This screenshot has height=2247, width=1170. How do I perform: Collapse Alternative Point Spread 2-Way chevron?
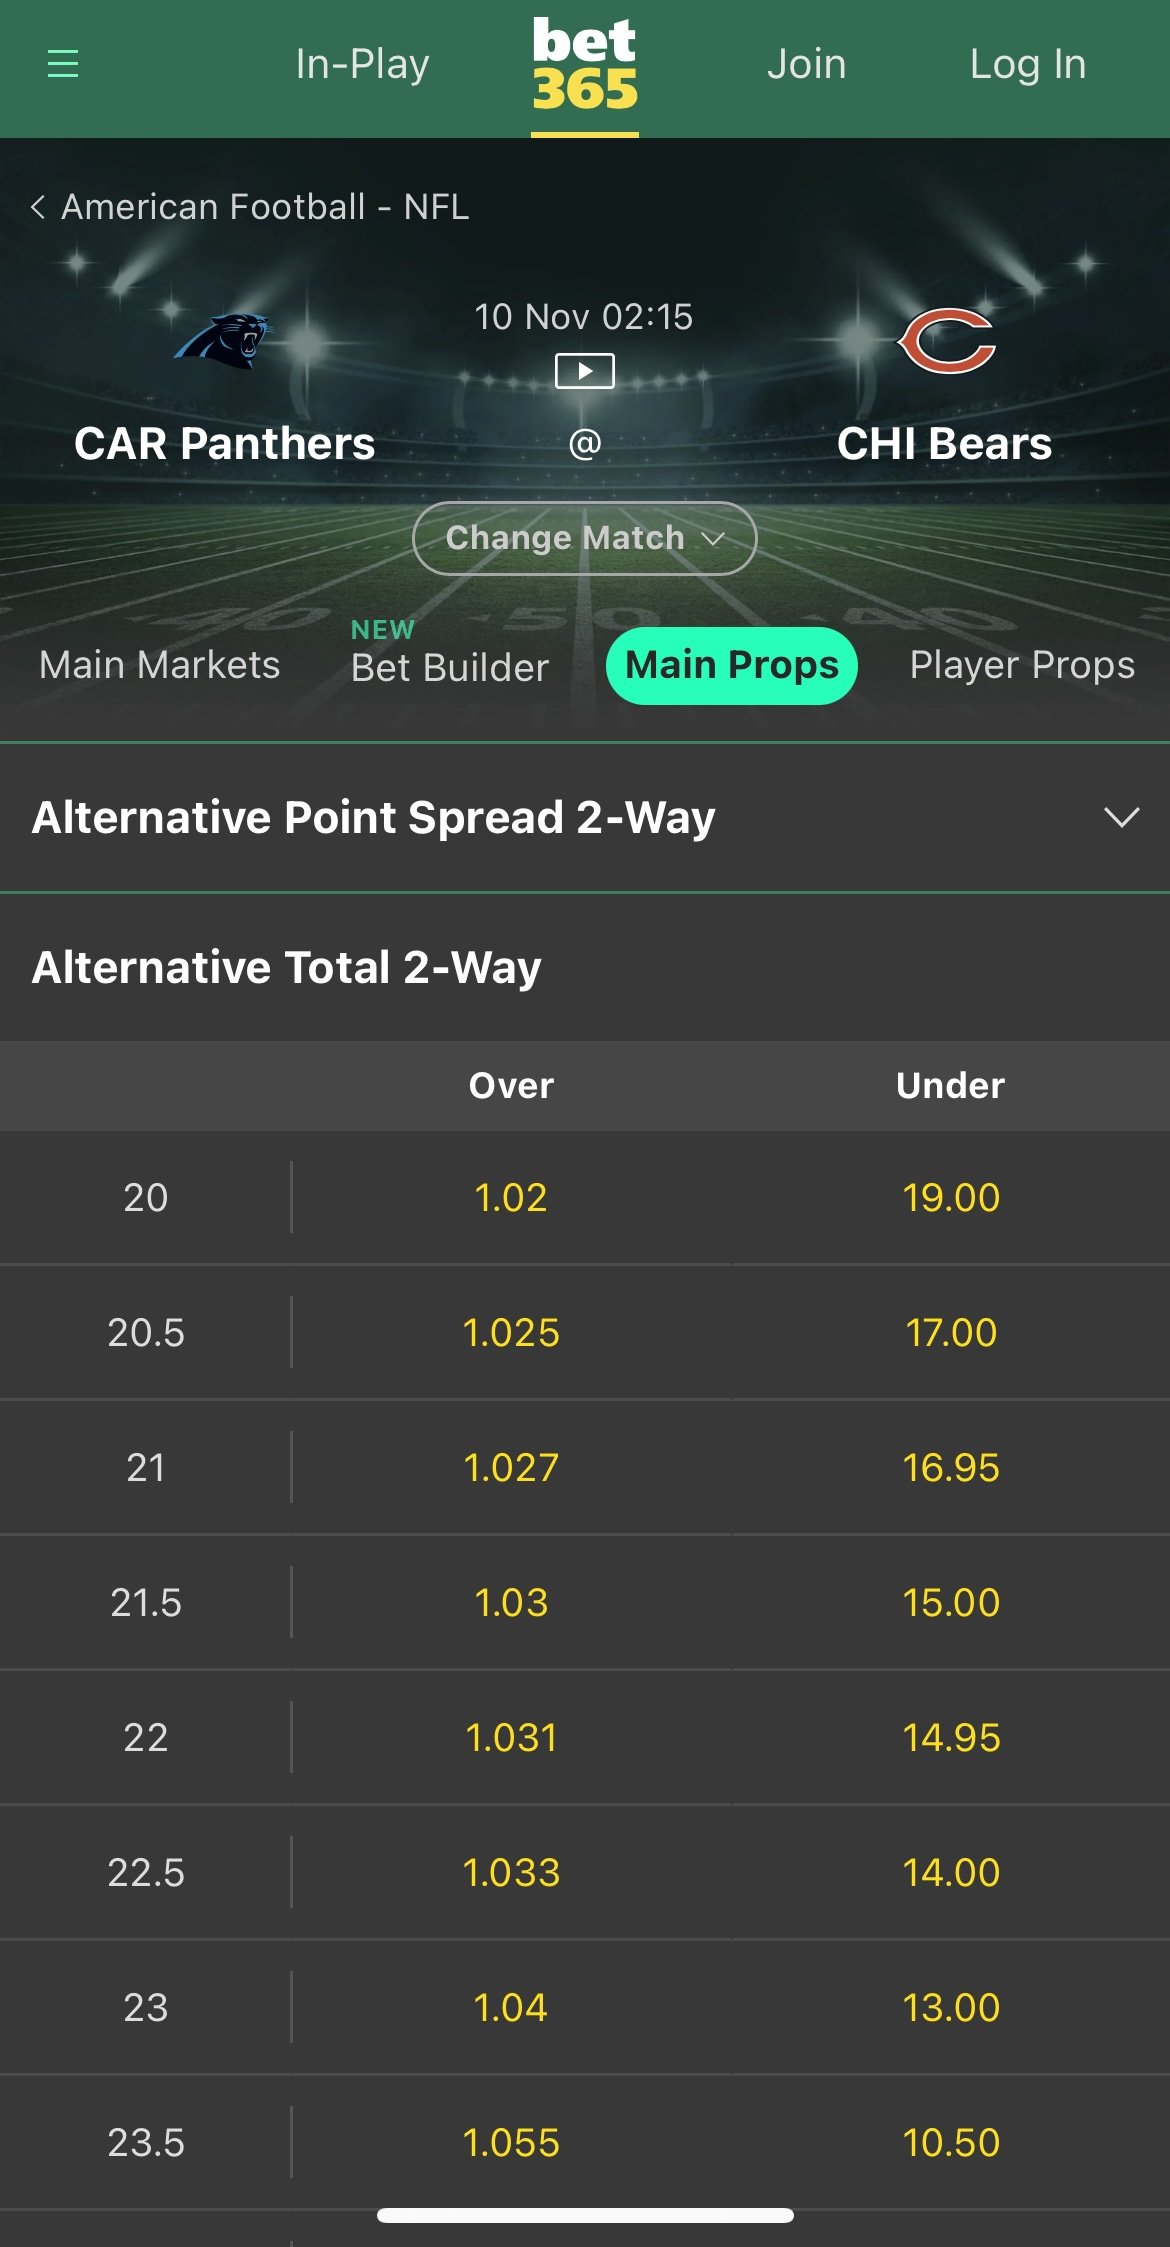[1121, 817]
